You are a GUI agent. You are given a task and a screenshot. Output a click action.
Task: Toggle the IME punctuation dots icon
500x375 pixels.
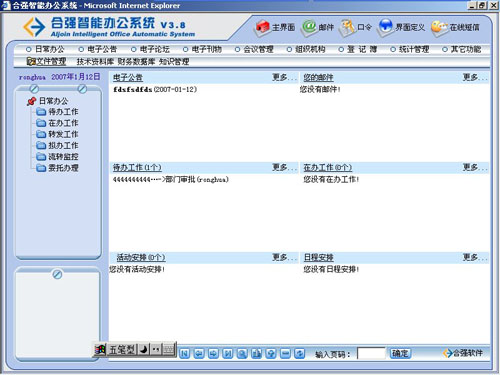tap(156, 350)
